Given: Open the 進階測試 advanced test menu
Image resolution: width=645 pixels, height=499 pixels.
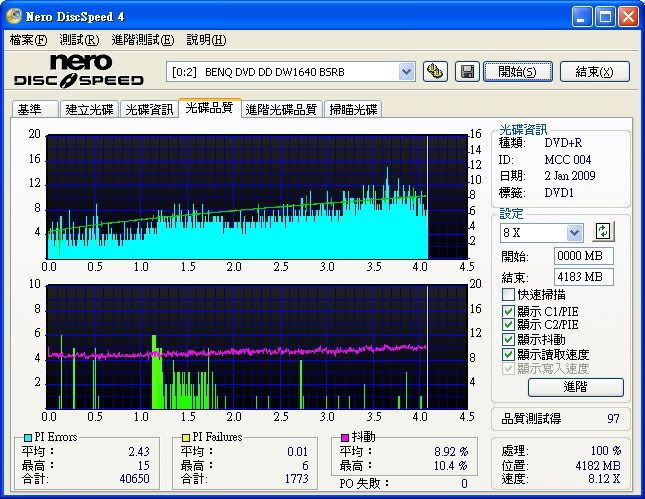Looking at the screenshot, I should point(142,40).
